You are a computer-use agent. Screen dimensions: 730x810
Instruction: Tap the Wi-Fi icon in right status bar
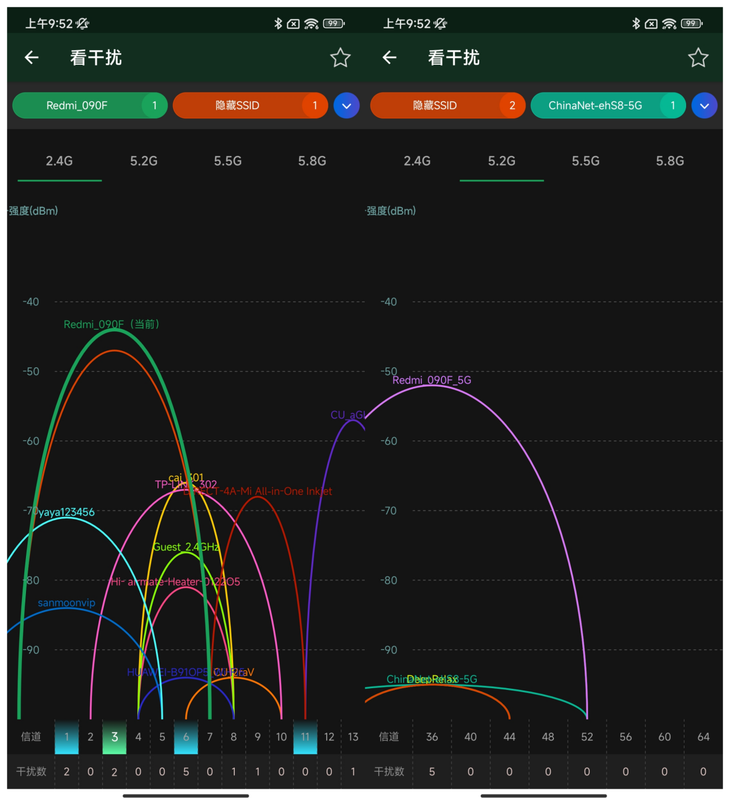click(669, 23)
